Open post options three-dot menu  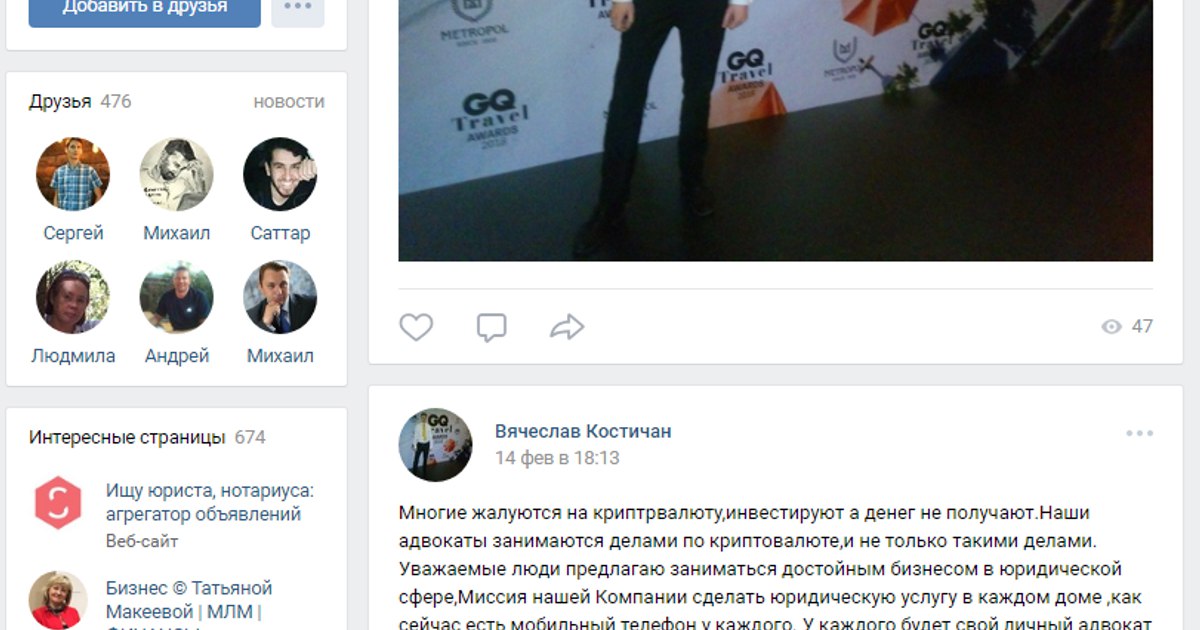pos(1139,433)
